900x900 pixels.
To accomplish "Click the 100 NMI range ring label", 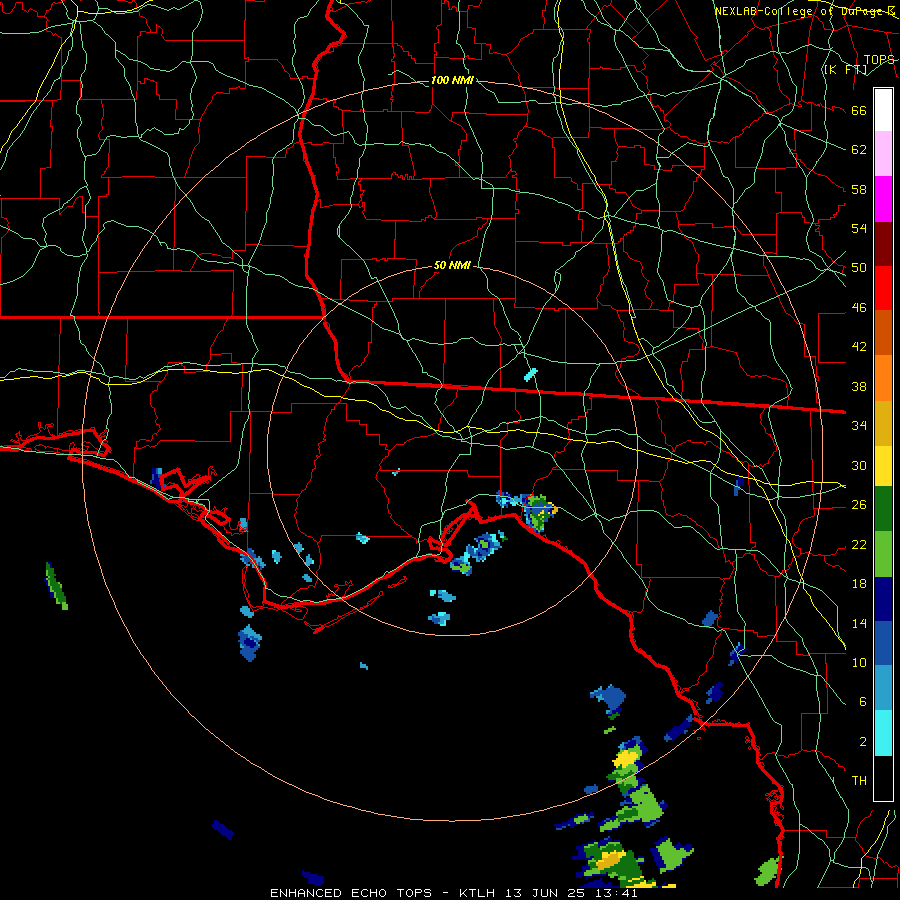I will 452,80.
